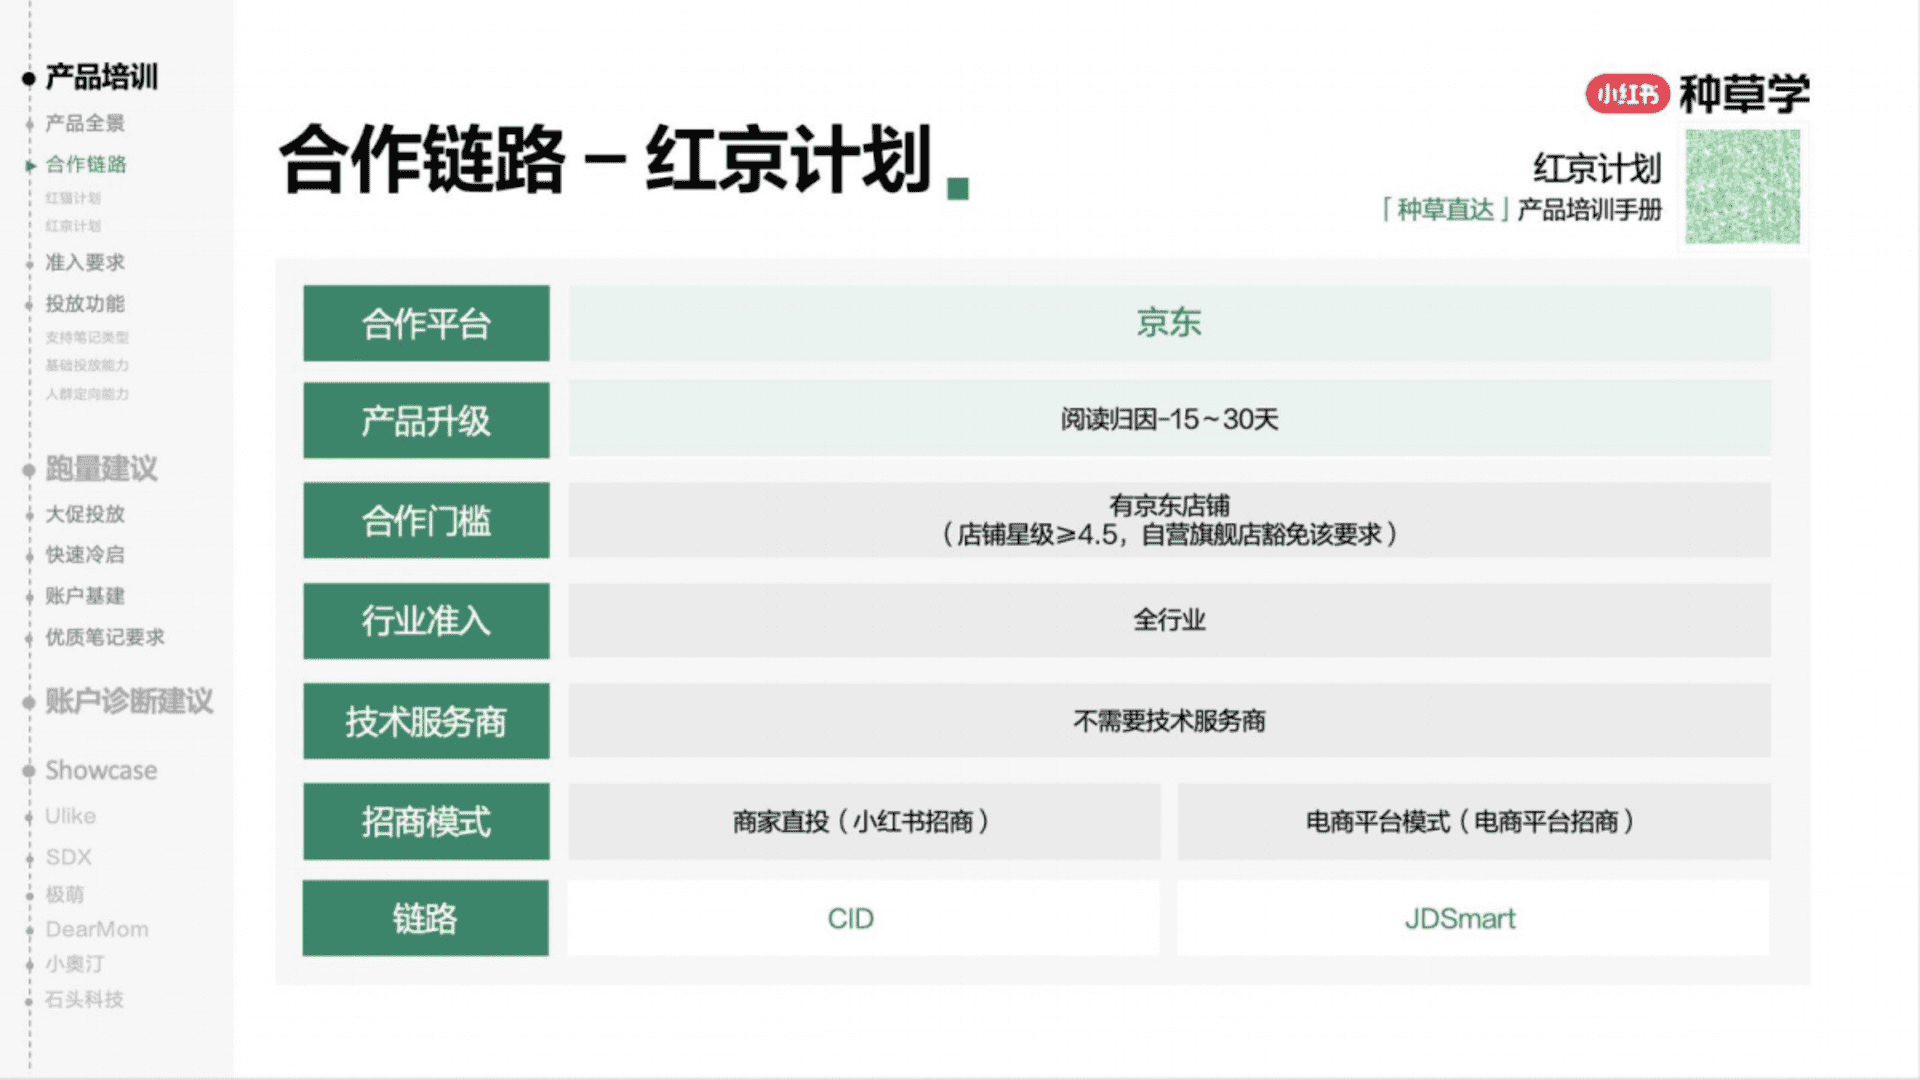Select 大促投放 in sidebar outline
Screen dimensions: 1920x1080
(x=85, y=514)
